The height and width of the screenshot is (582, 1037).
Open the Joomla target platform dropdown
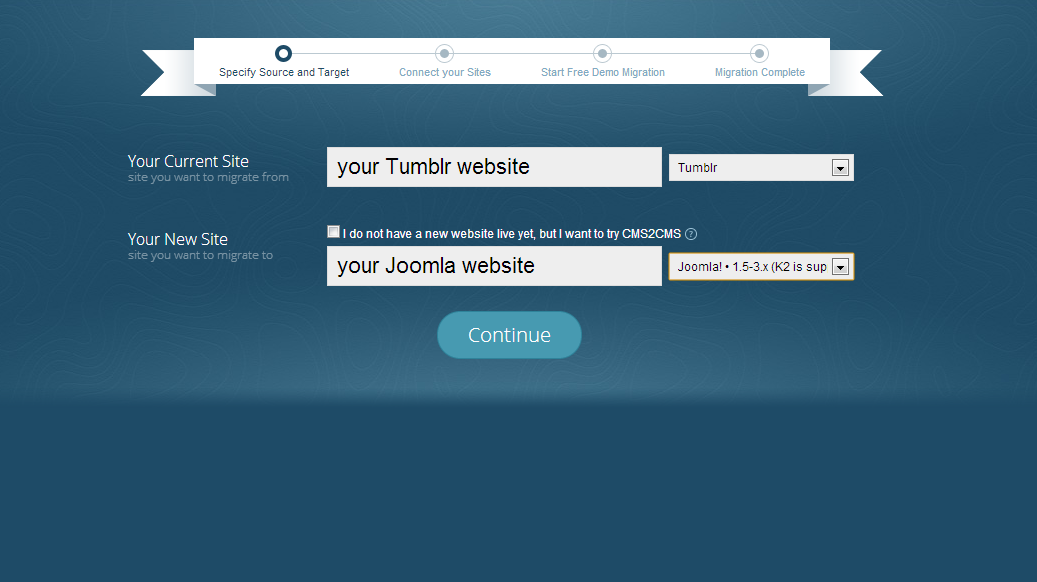coord(761,267)
